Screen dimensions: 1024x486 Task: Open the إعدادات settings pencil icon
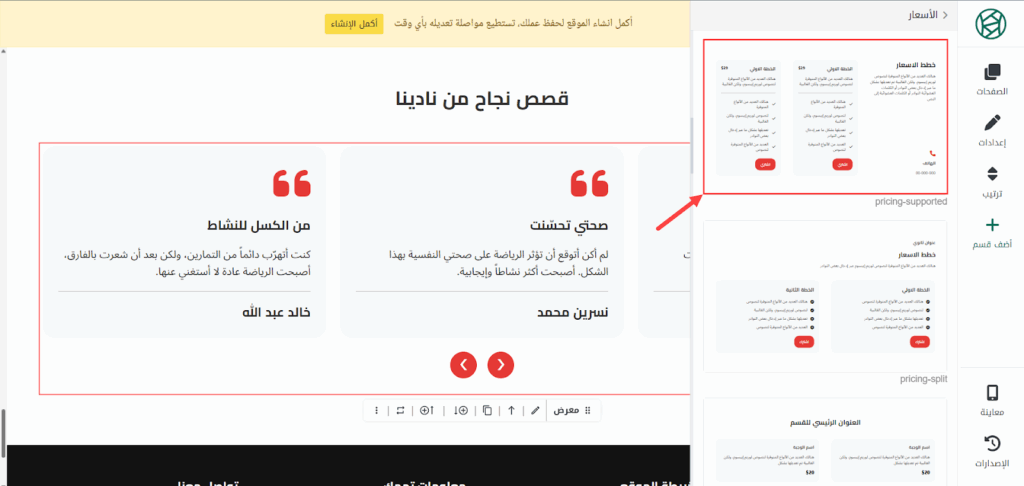[991, 123]
